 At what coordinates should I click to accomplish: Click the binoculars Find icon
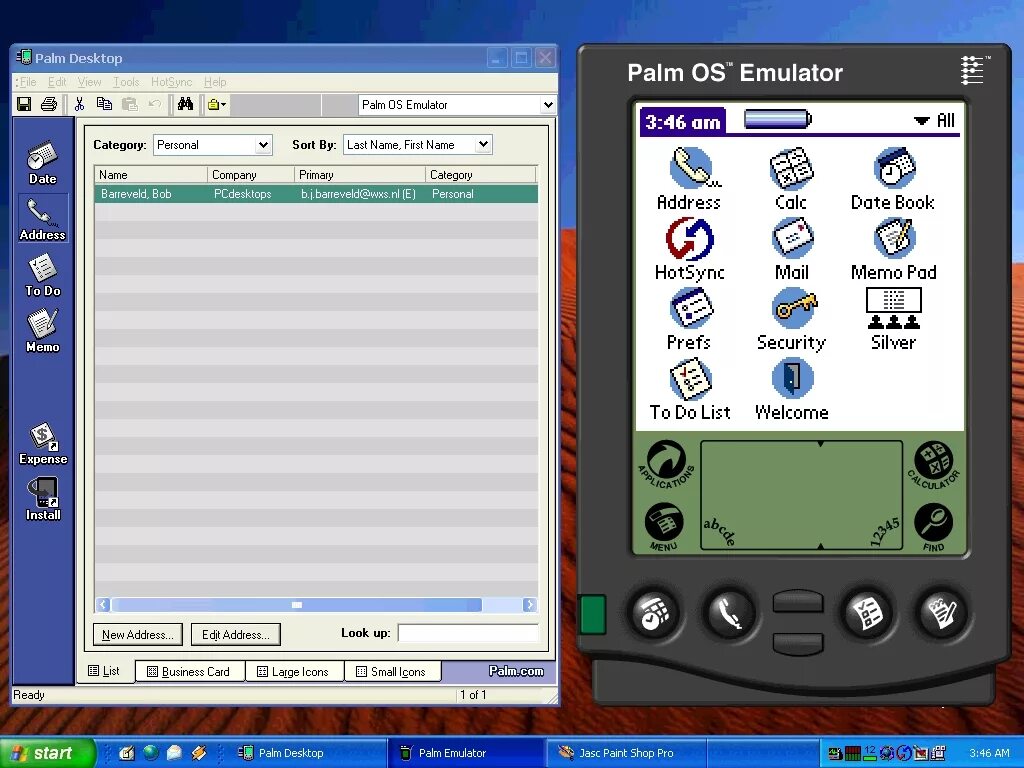pos(185,104)
